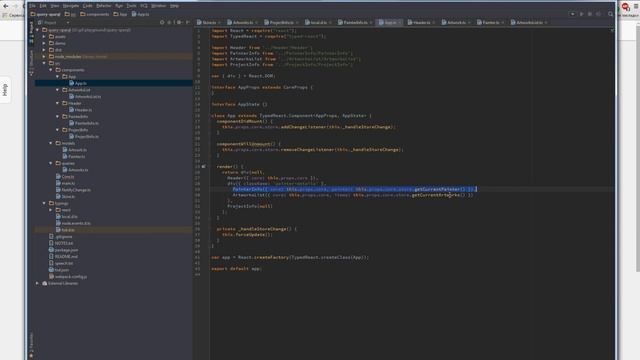Open the Edit menu
Image resolution: width=640 pixels, height=360 pixels.
(43, 6)
